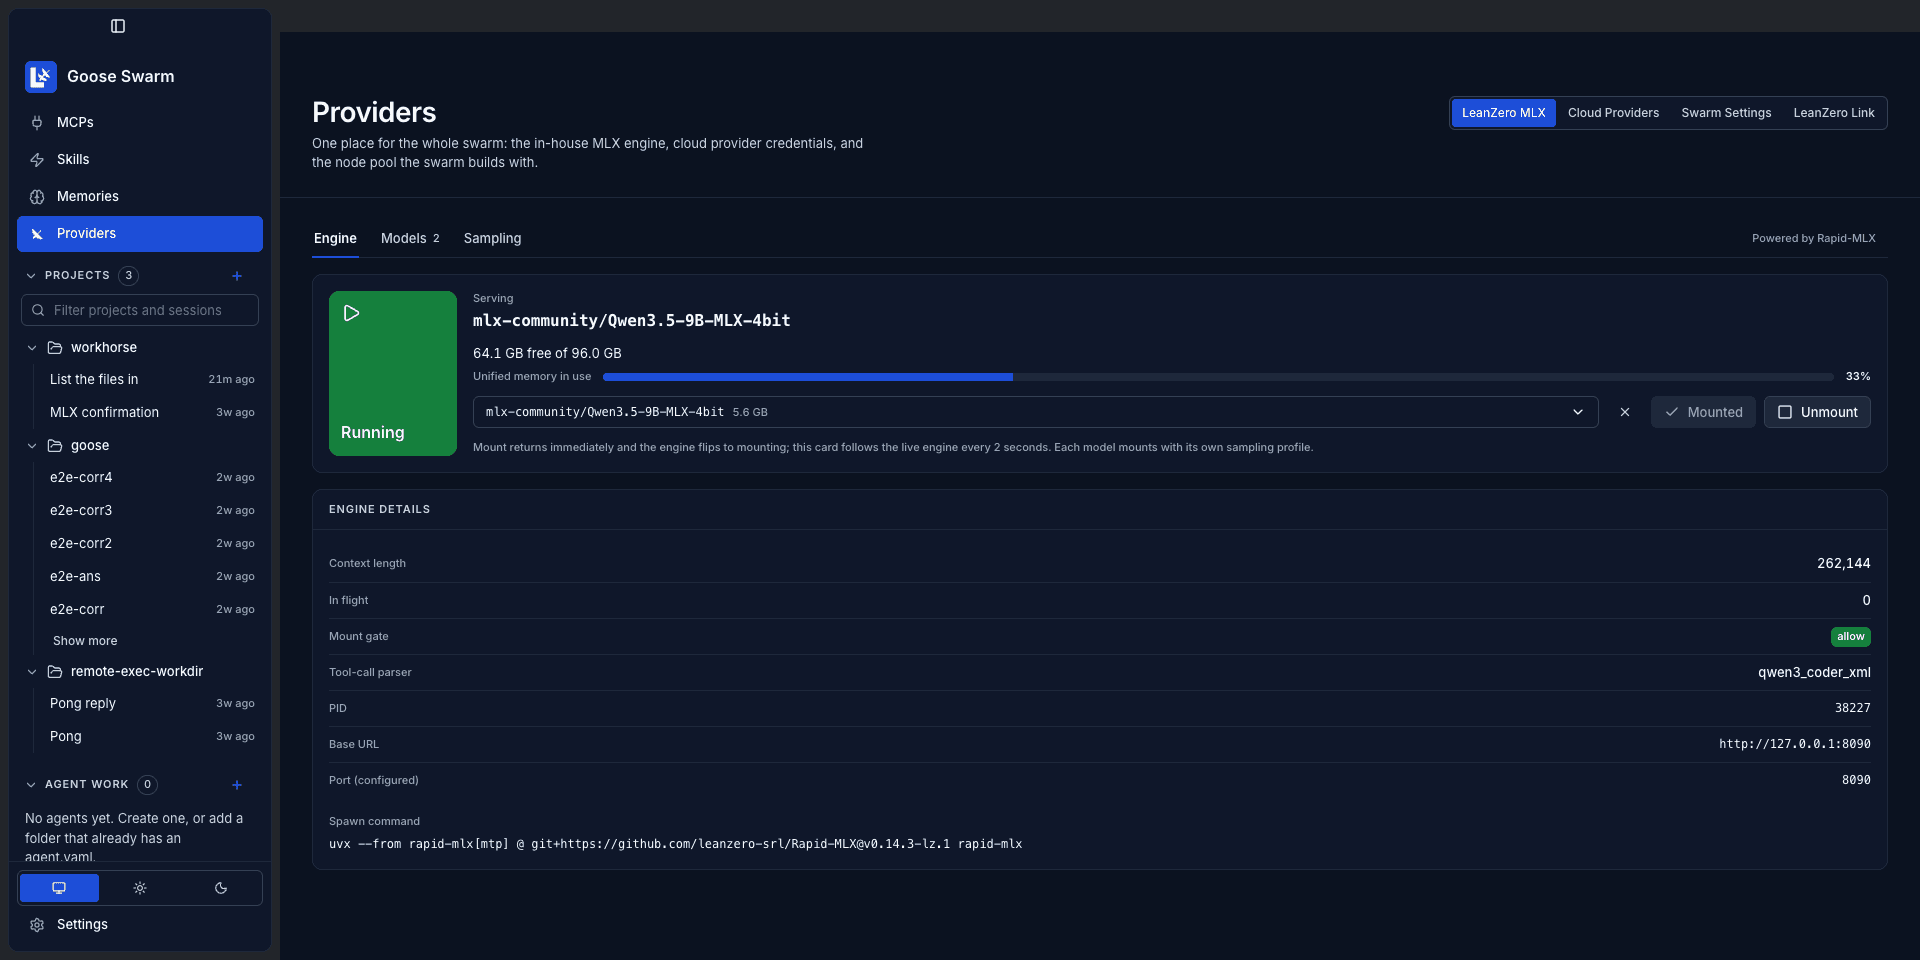This screenshot has height=960, width=1920.
Task: Select system theme monitor icon
Action: (59, 888)
